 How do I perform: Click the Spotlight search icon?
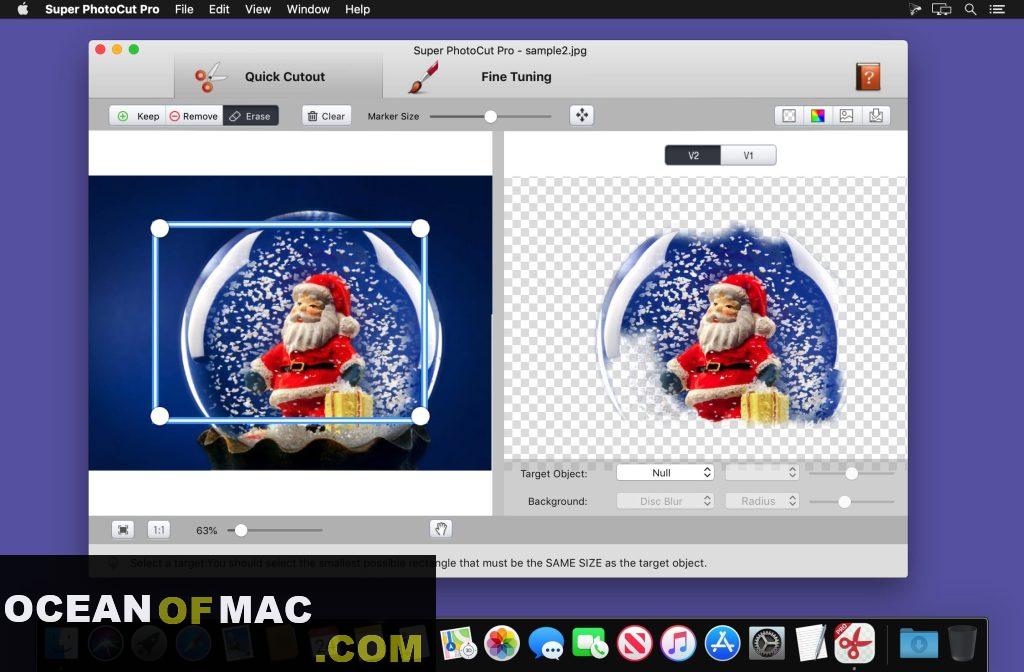970,9
